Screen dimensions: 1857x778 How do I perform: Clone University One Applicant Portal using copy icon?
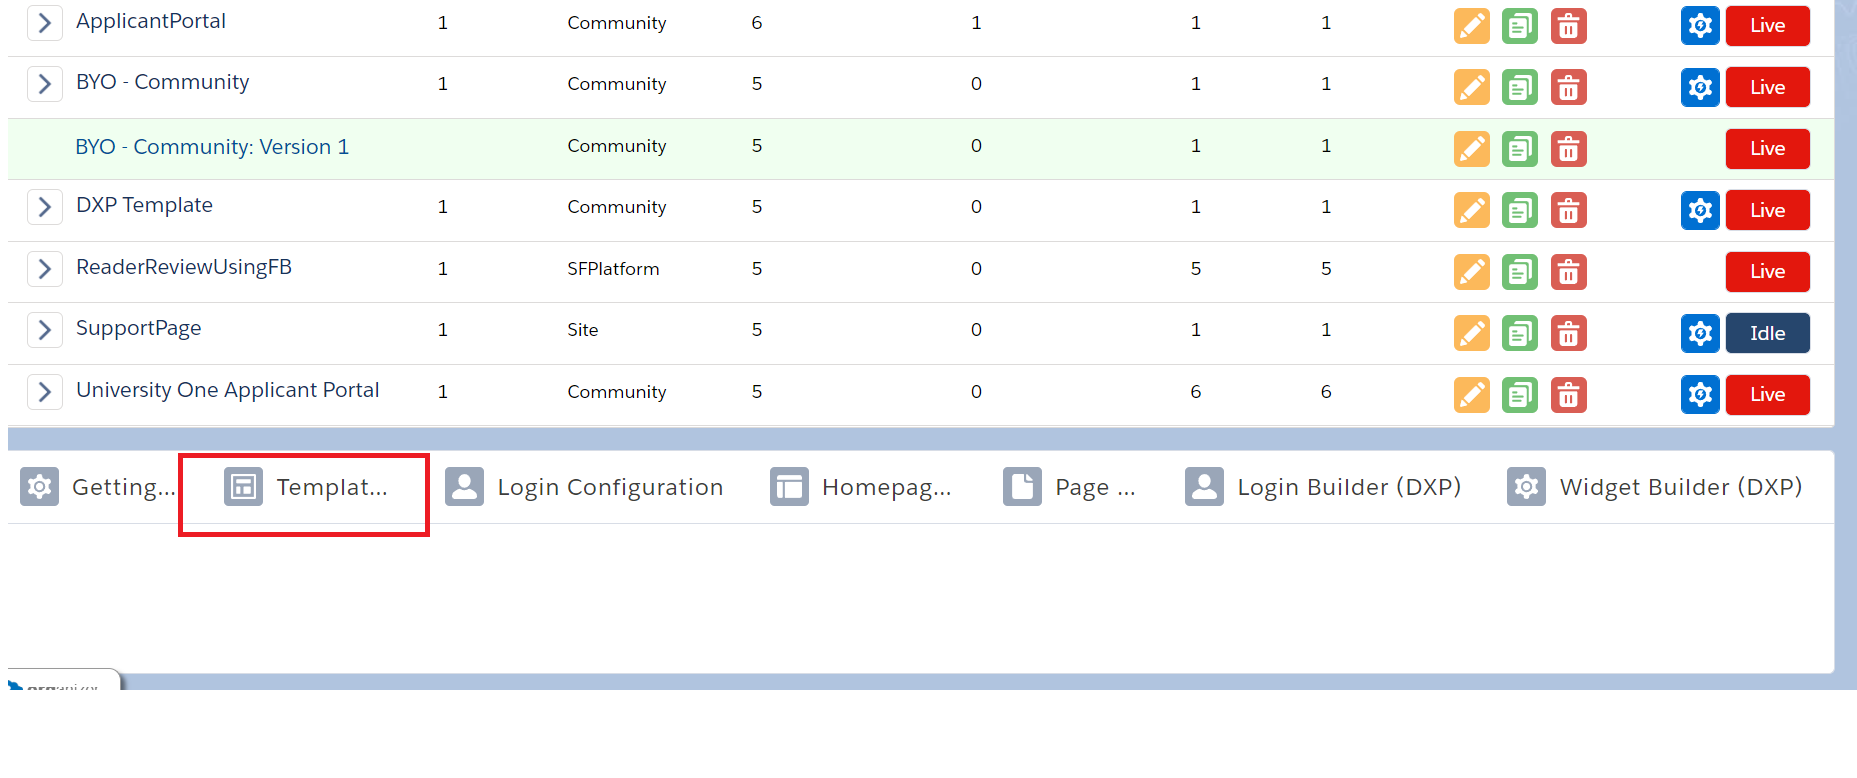pos(1519,395)
